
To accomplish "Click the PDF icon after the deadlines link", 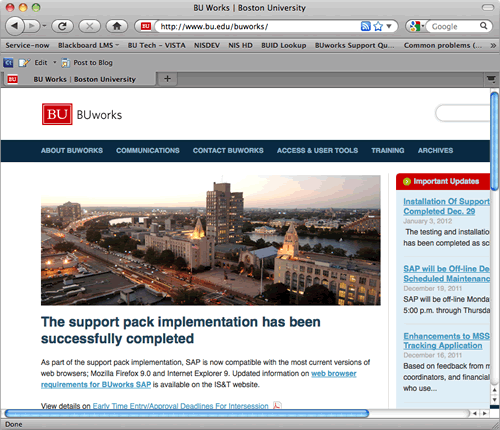I will (x=277, y=405).
